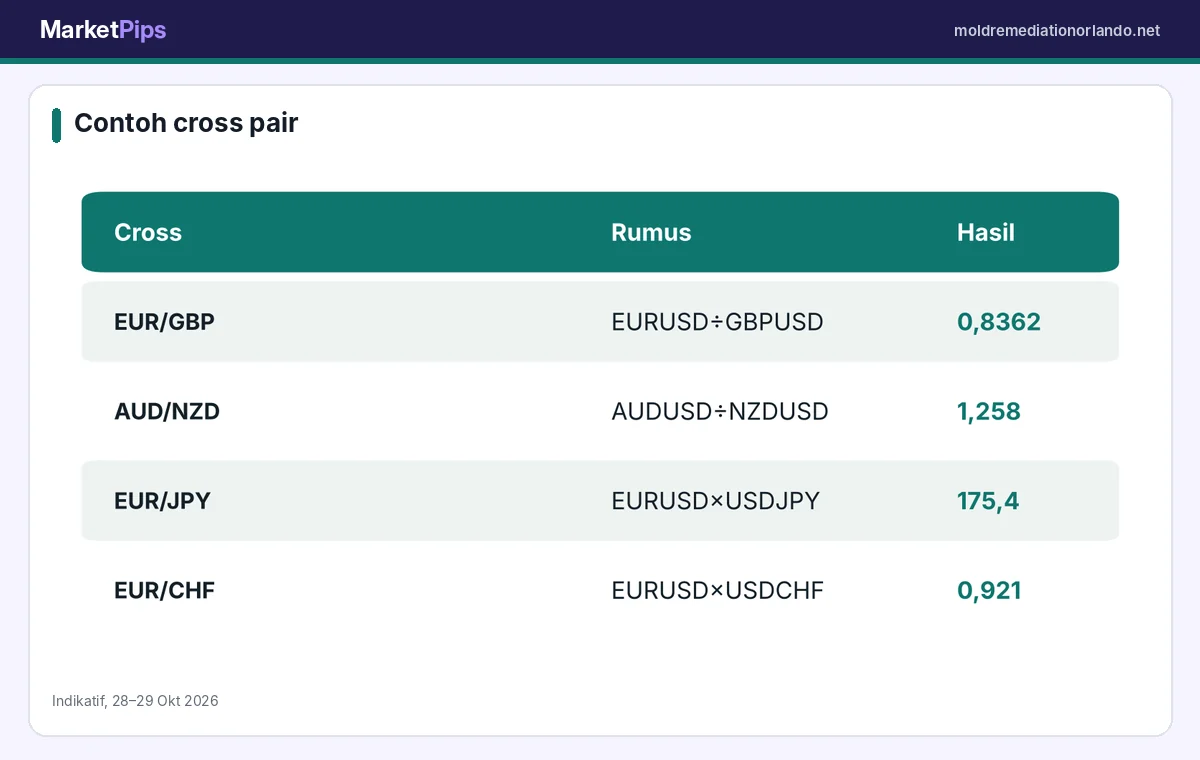Select the result value 175,4
The image size is (1200, 760).
pyautogui.click(x=988, y=501)
